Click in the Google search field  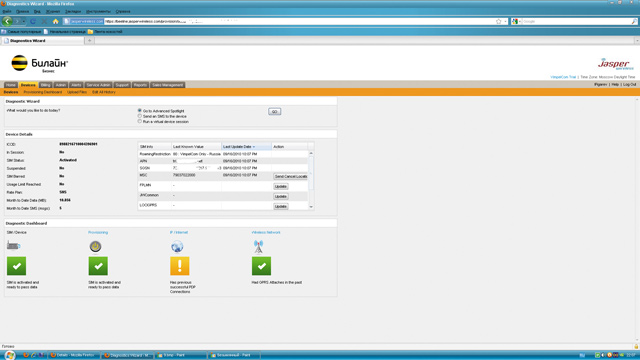coord(576,21)
